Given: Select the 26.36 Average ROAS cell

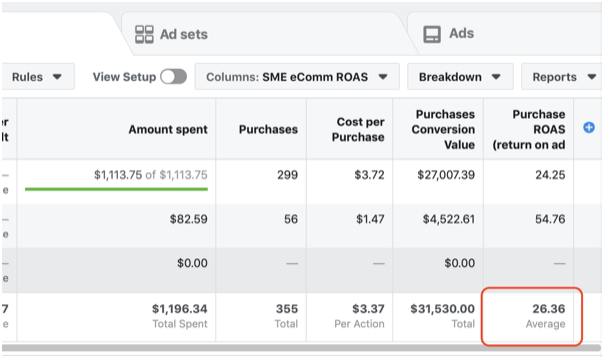Looking at the screenshot, I should point(532,316).
